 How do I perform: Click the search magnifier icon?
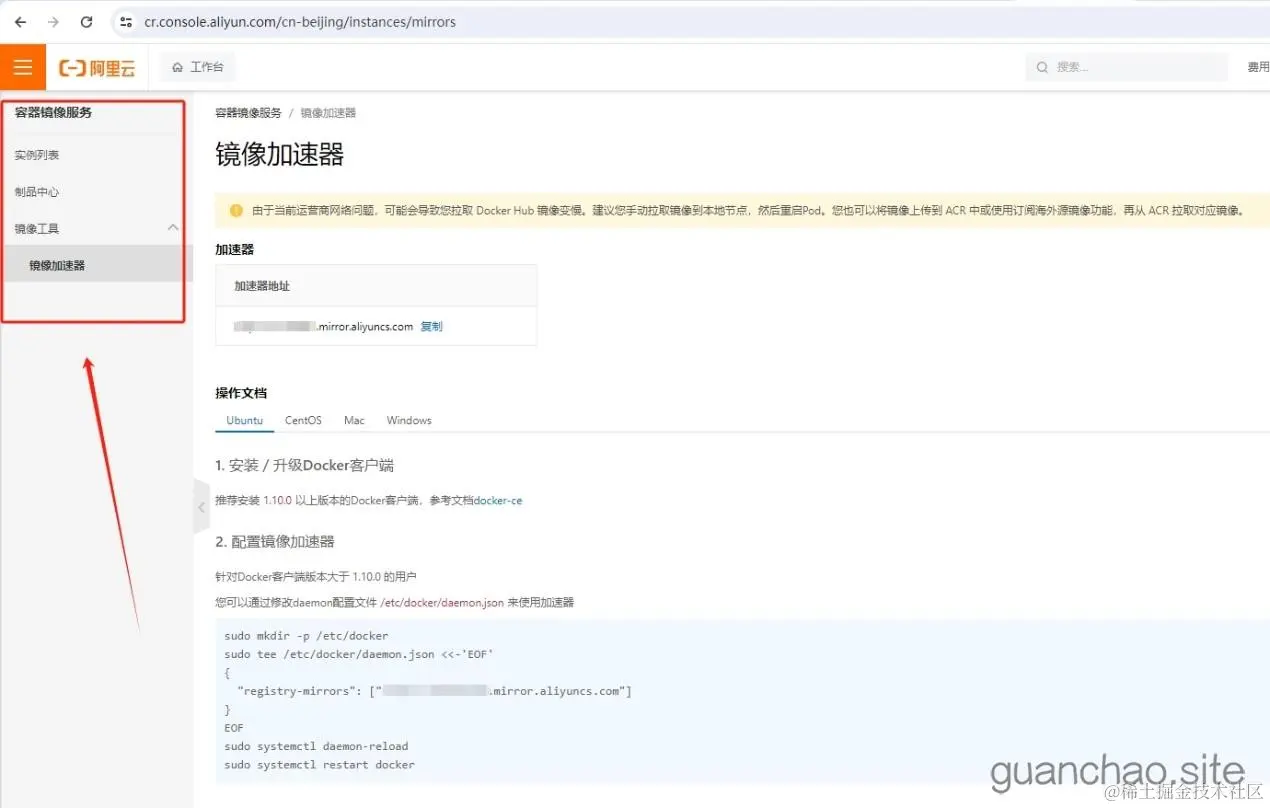pos(1042,67)
